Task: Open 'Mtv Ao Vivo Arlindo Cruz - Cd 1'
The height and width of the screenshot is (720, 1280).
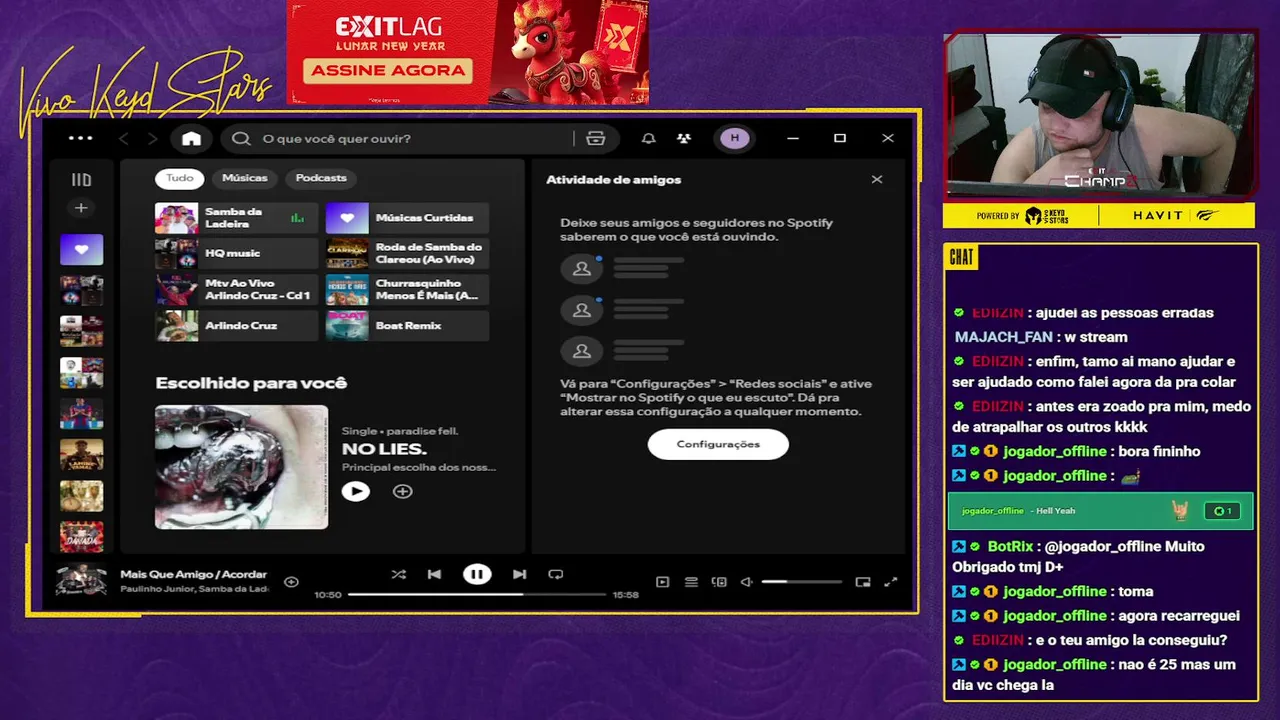Action: [236, 290]
